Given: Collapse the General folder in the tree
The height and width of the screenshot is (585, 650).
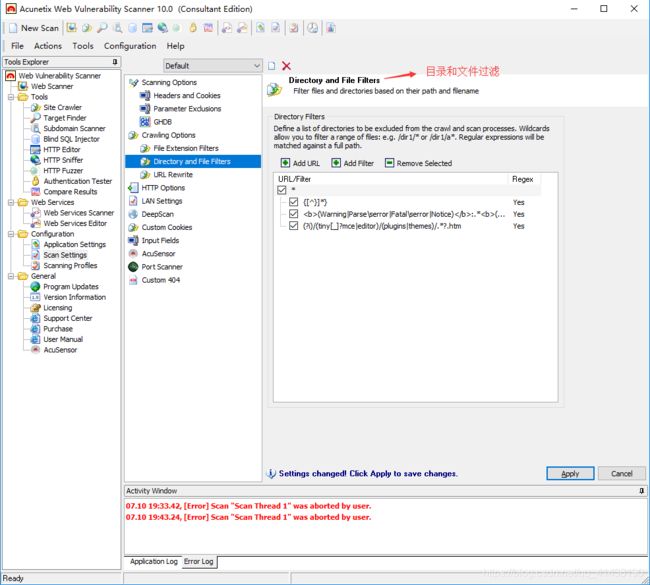Looking at the screenshot, I should [x=11, y=276].
